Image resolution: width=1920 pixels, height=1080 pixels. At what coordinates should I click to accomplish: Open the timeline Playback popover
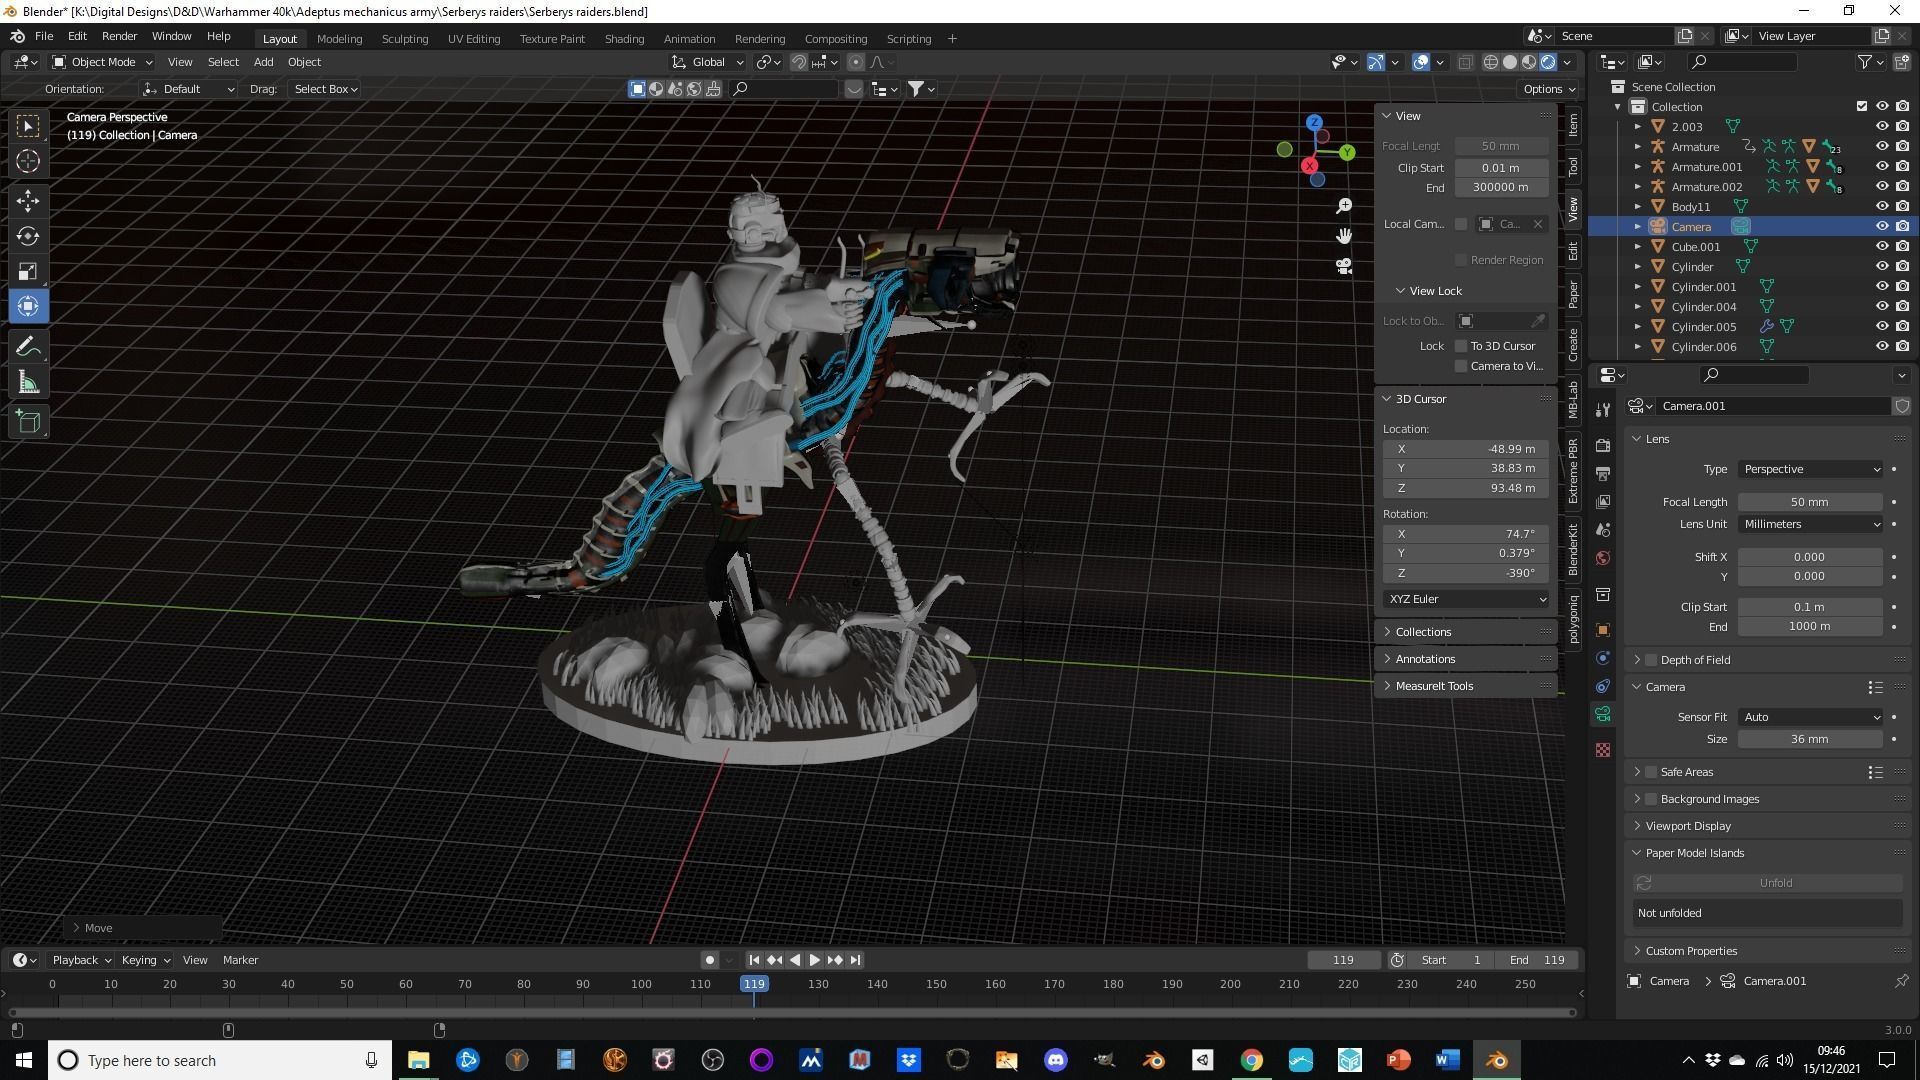[x=81, y=960]
